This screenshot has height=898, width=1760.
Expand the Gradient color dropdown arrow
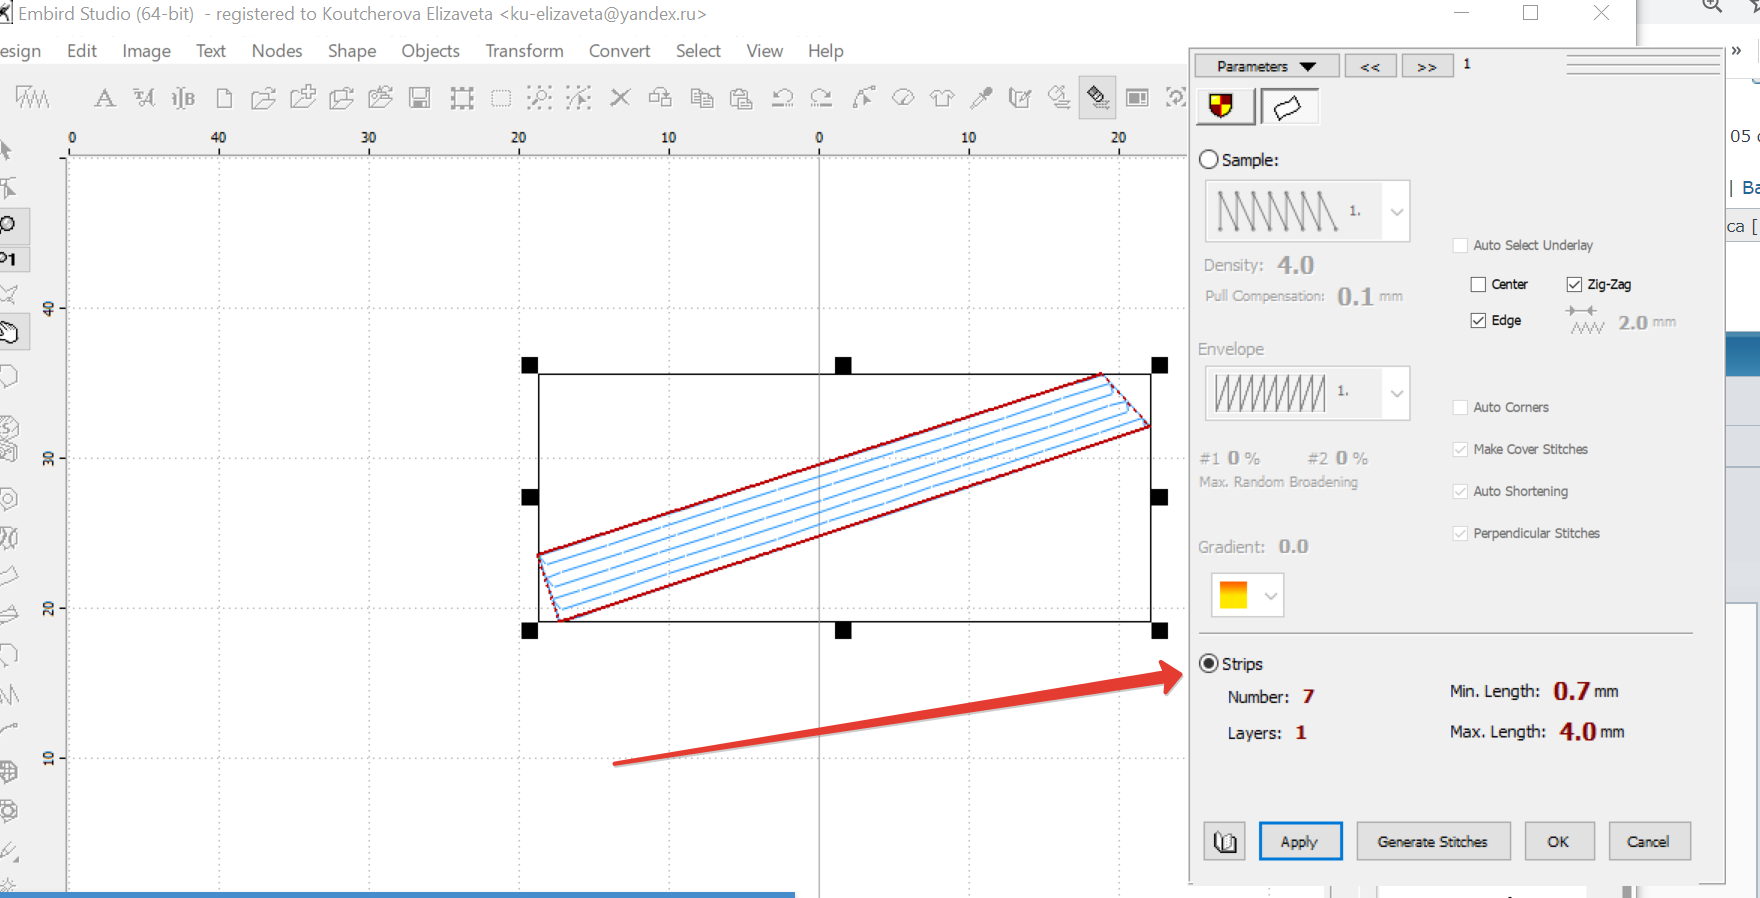point(1270,596)
